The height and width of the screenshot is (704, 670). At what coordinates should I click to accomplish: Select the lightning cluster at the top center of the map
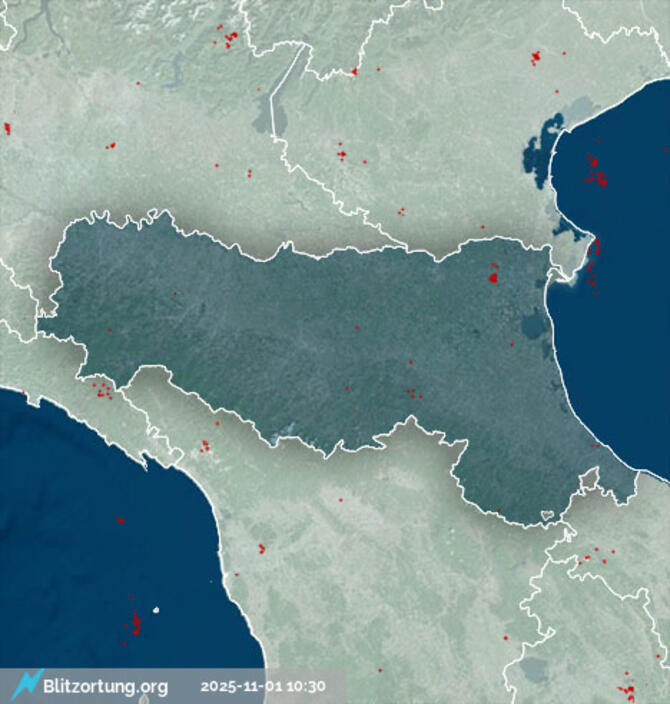229,39
